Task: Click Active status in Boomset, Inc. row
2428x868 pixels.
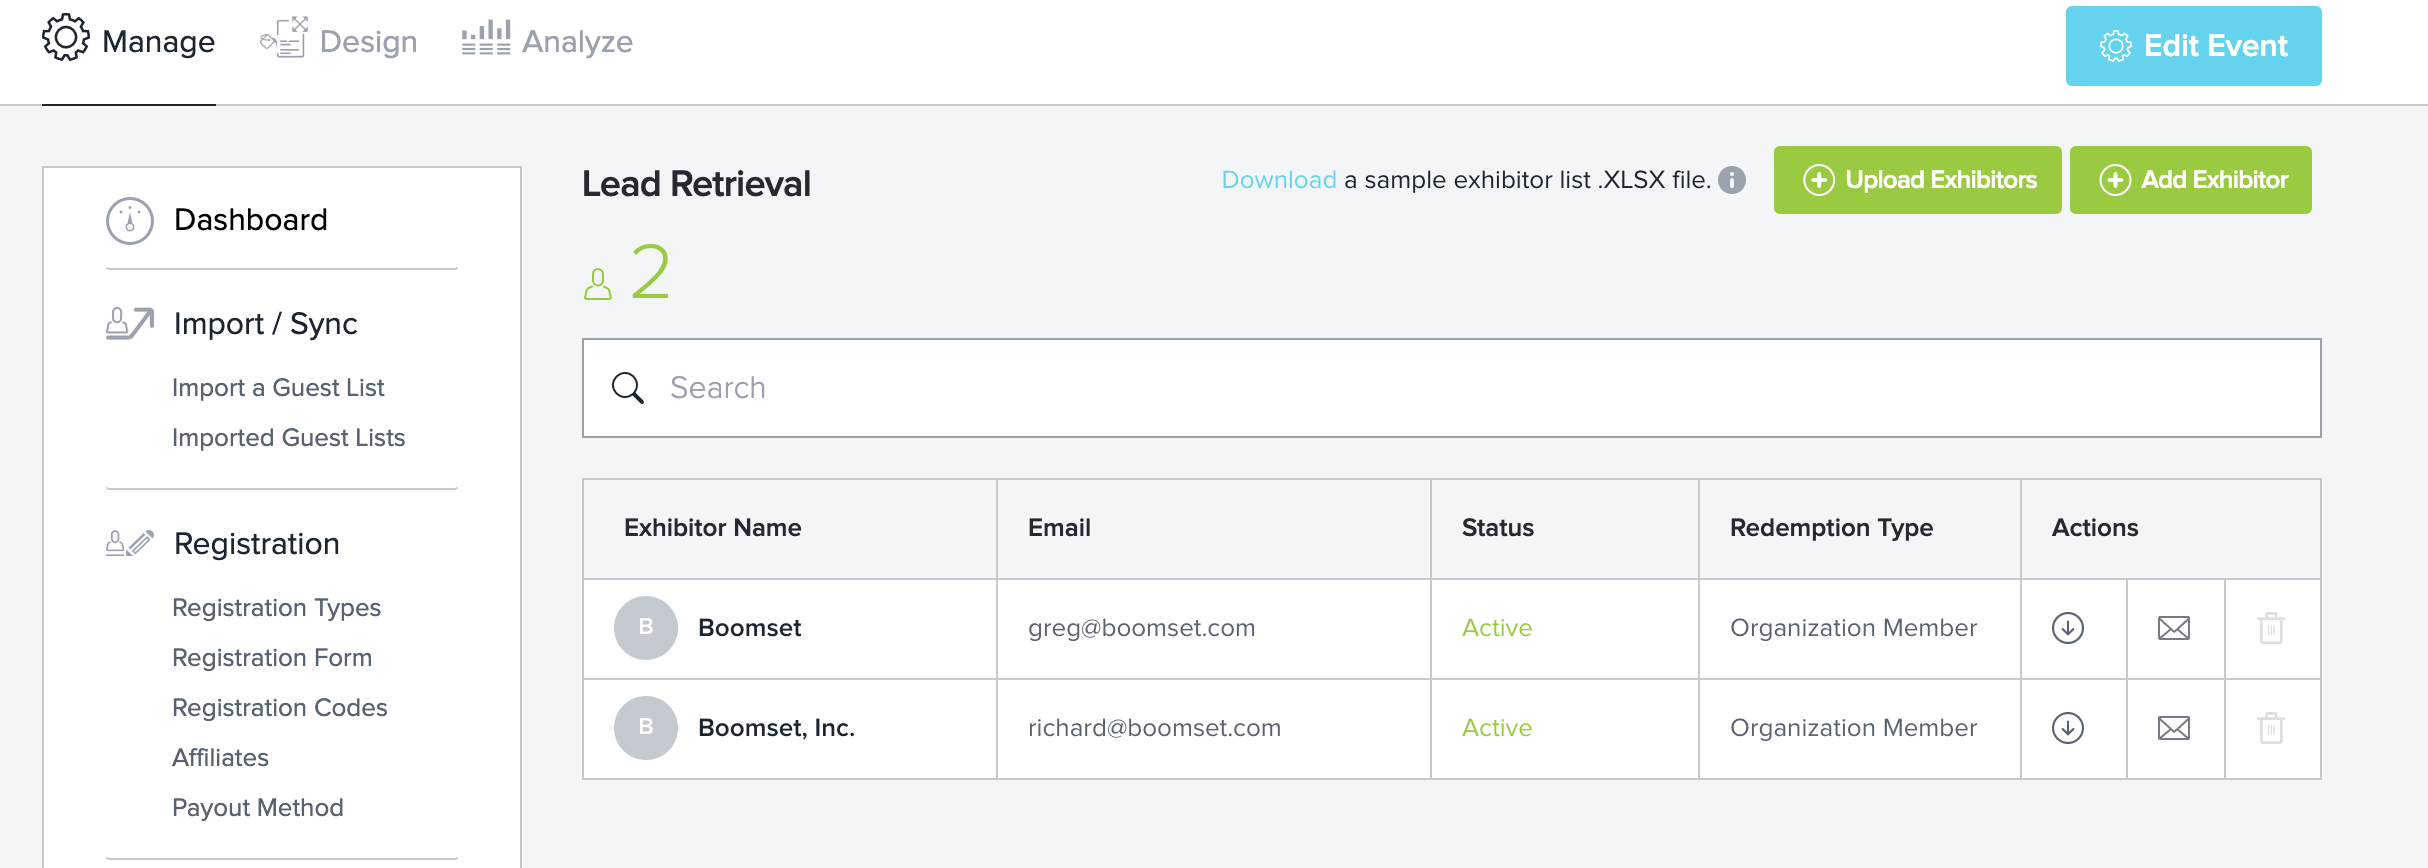Action: (1497, 728)
